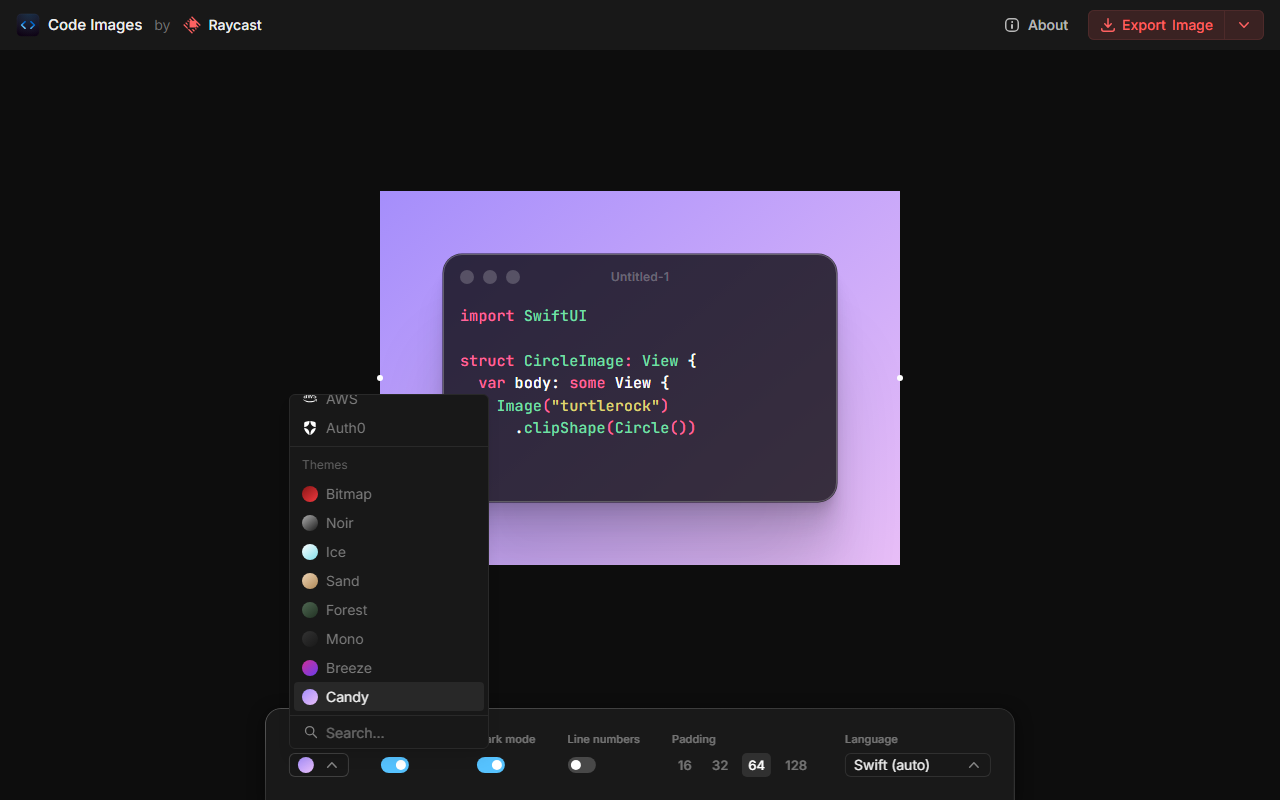Open the Raycast logo link
Viewport: 1280px width, 800px height.
click(222, 25)
